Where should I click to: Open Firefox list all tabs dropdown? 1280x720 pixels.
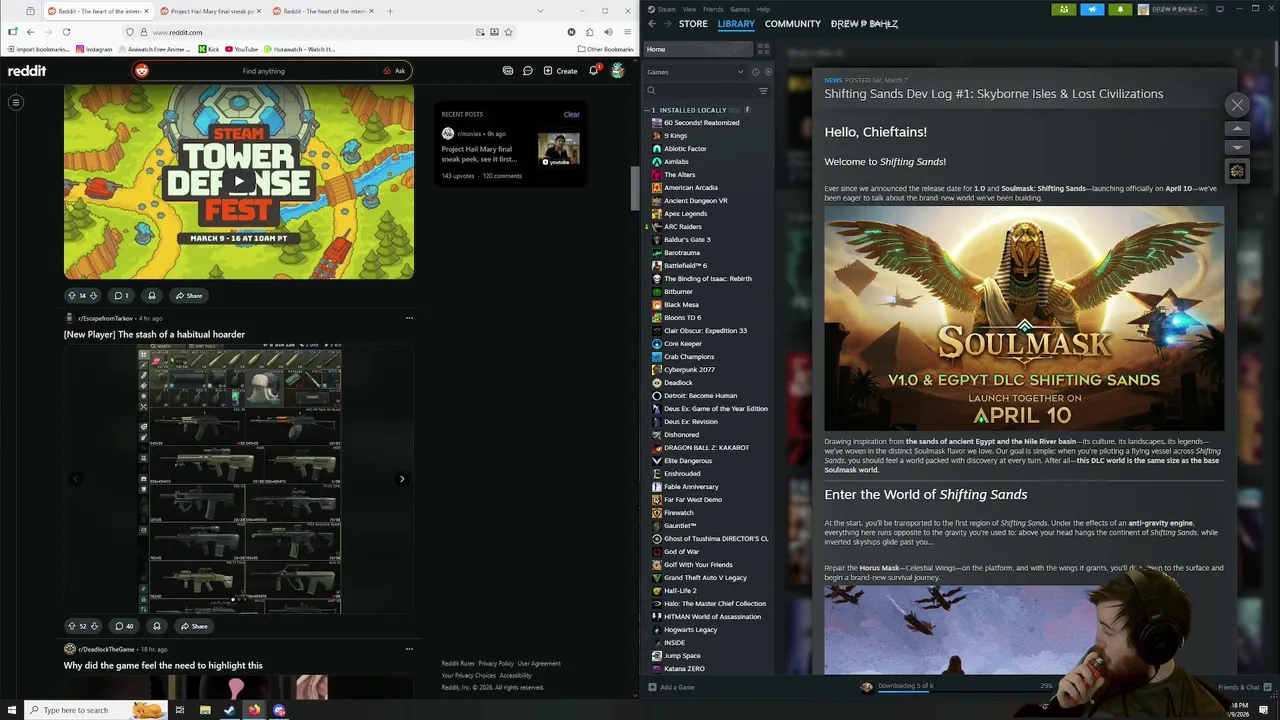point(541,11)
